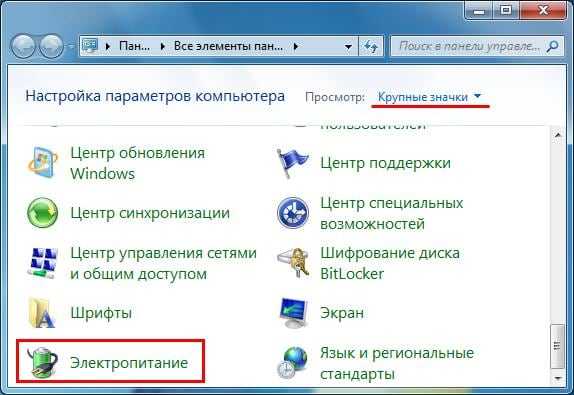Click the vertical scrollbar thumb

[558, 346]
